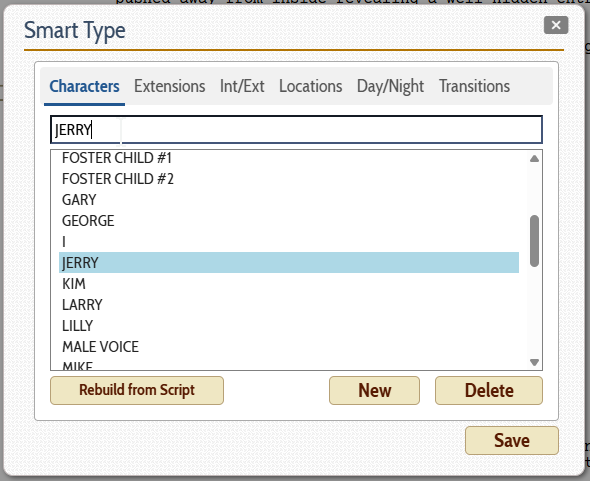
Task: Click the character list scrollbar thumb
Action: [534, 241]
